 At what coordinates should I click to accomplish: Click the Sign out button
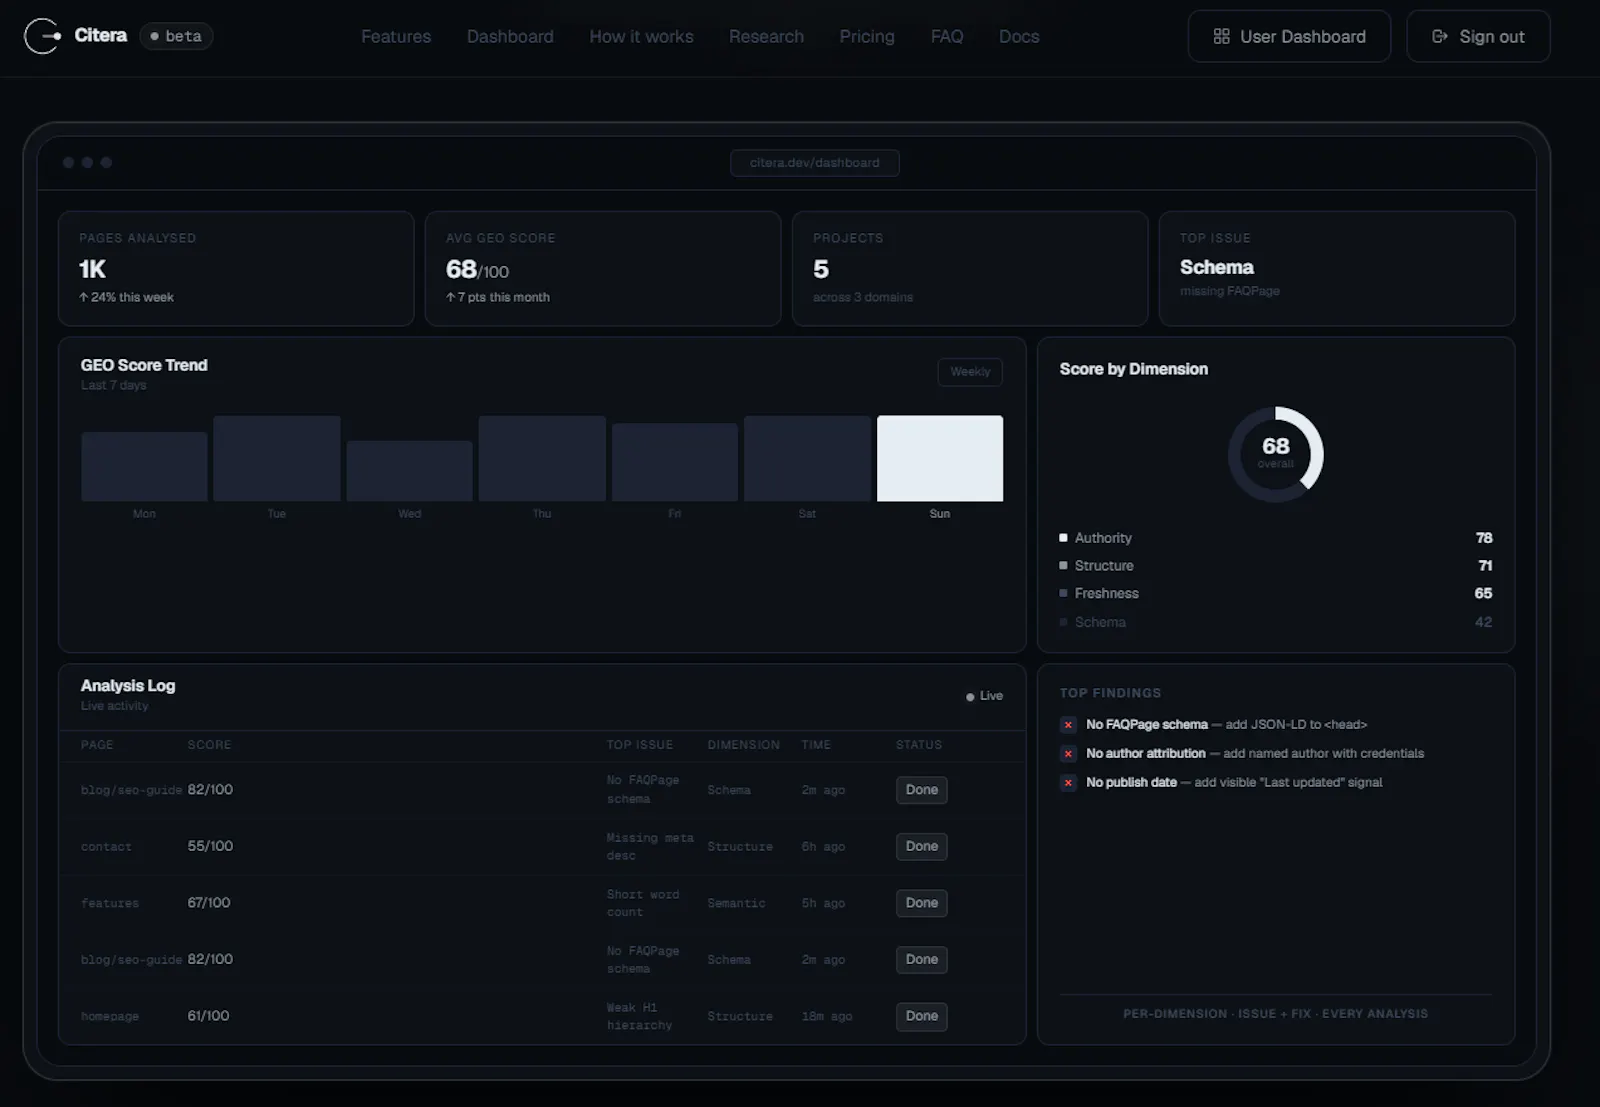tap(1478, 36)
